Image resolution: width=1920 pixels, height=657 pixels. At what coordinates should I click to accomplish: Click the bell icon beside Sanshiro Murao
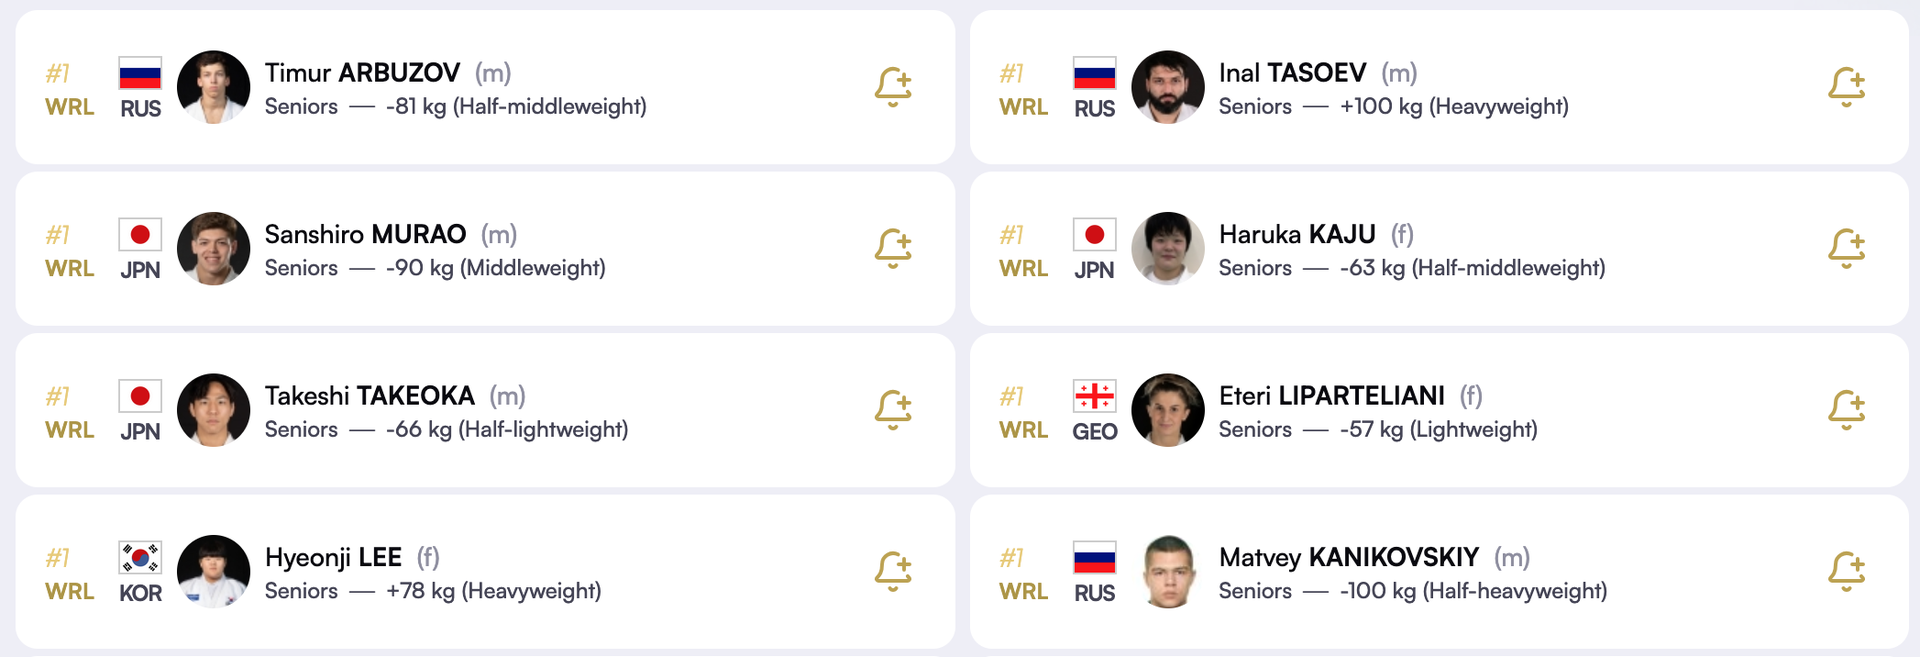(893, 248)
